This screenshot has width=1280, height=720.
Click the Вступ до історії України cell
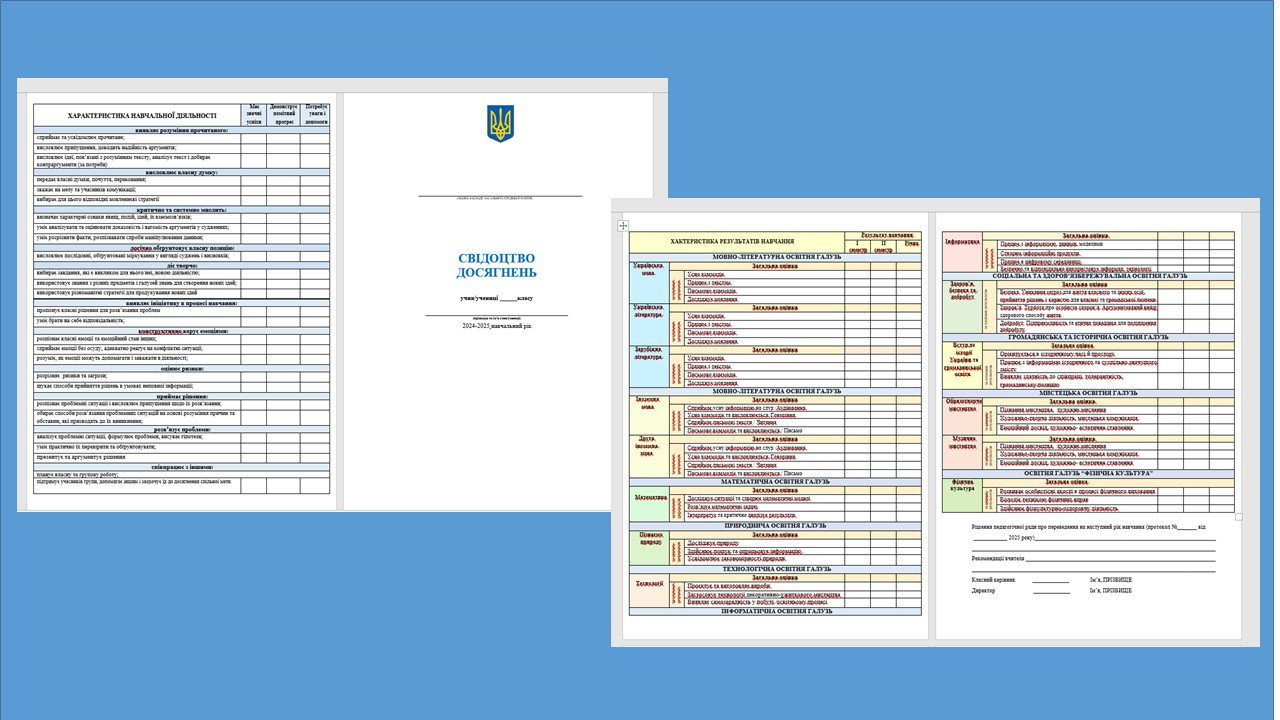[x=962, y=365]
